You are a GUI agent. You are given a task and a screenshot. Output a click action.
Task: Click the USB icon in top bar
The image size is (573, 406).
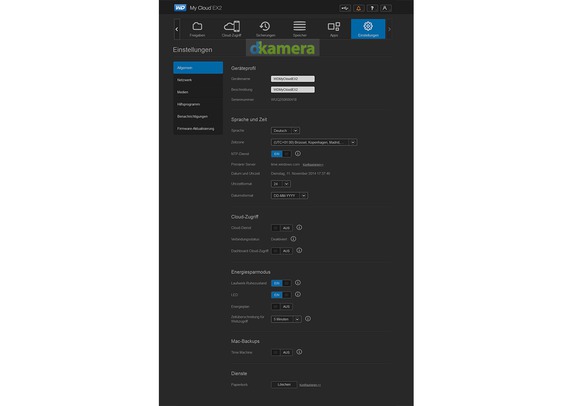coord(345,8)
